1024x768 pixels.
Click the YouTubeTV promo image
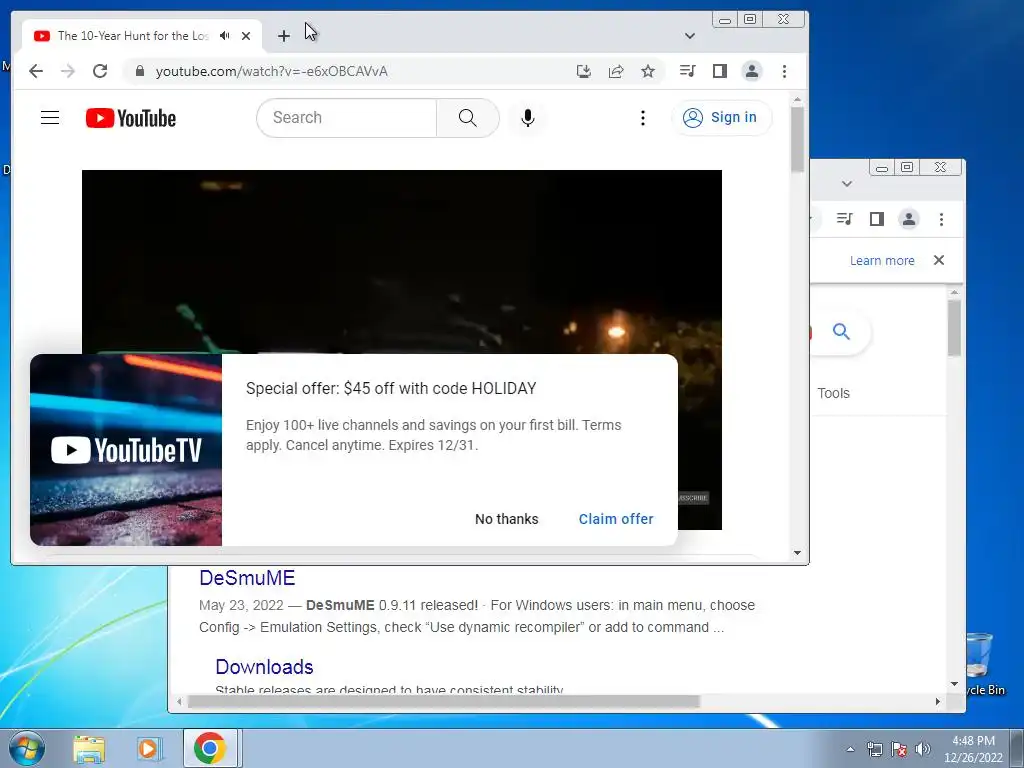(x=126, y=450)
